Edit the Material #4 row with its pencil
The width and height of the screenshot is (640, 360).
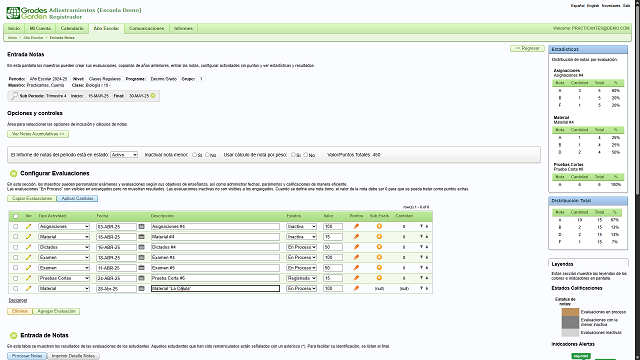point(28,237)
